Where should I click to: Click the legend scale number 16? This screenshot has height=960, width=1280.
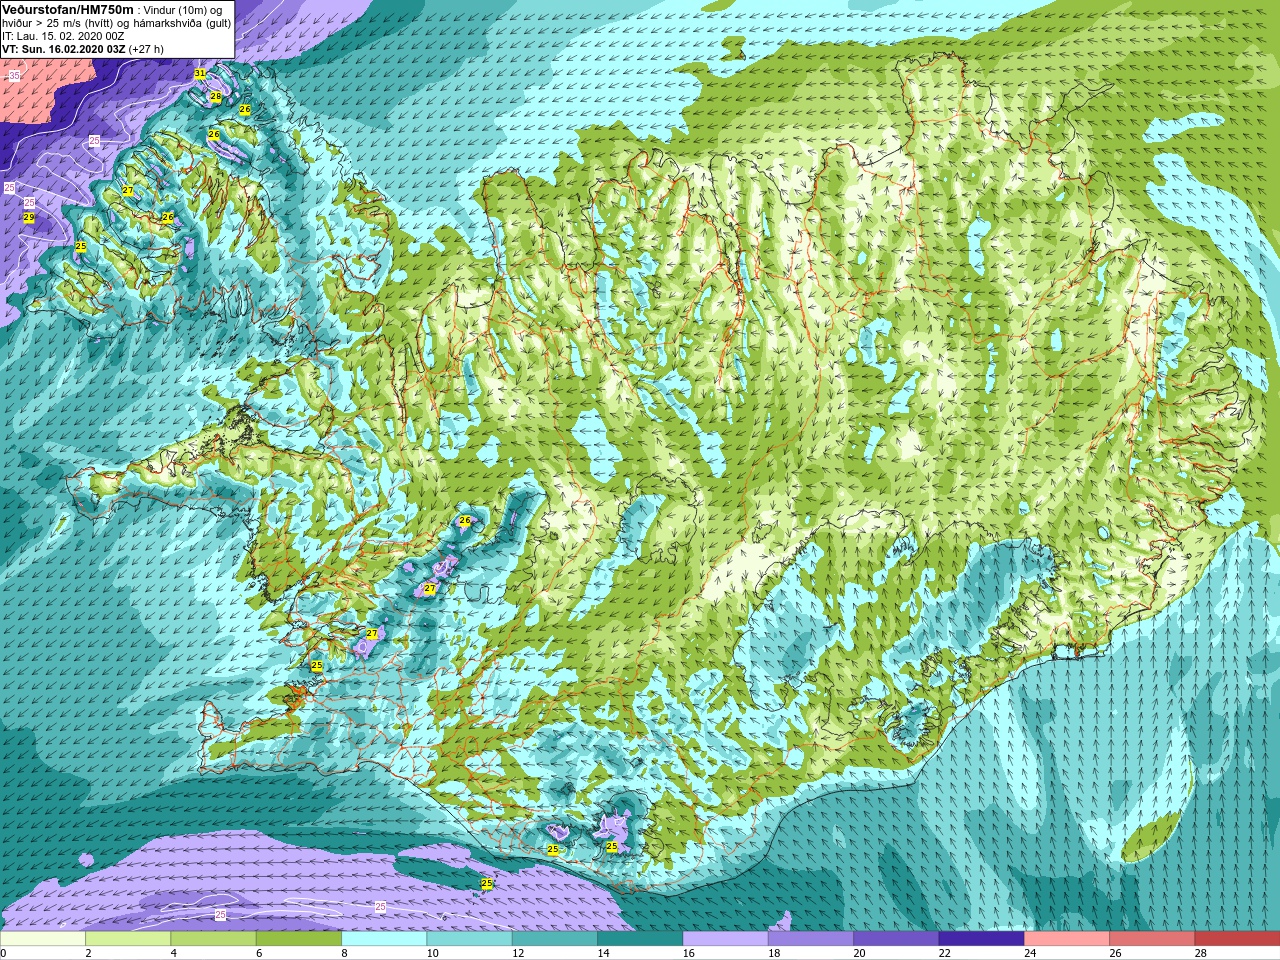[x=689, y=953]
